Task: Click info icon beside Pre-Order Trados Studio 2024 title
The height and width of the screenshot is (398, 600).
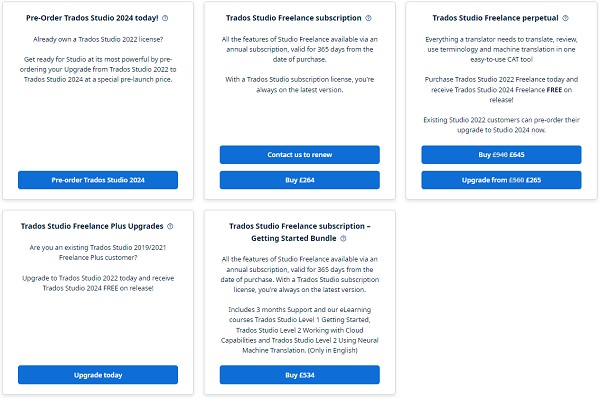Action: 165,18
